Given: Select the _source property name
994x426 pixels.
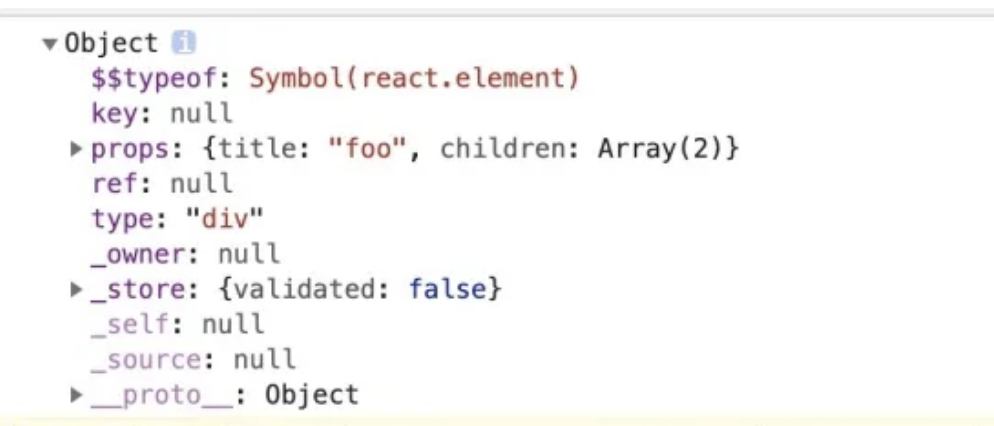Looking at the screenshot, I should 146,359.
